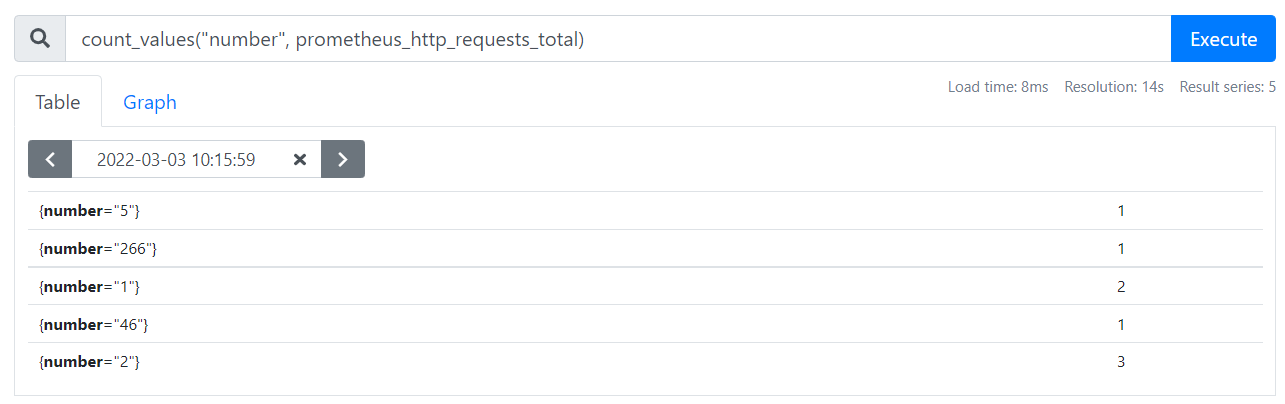Click the value 2 for number="1"
1285x404 pixels.
pyautogui.click(x=1121, y=287)
